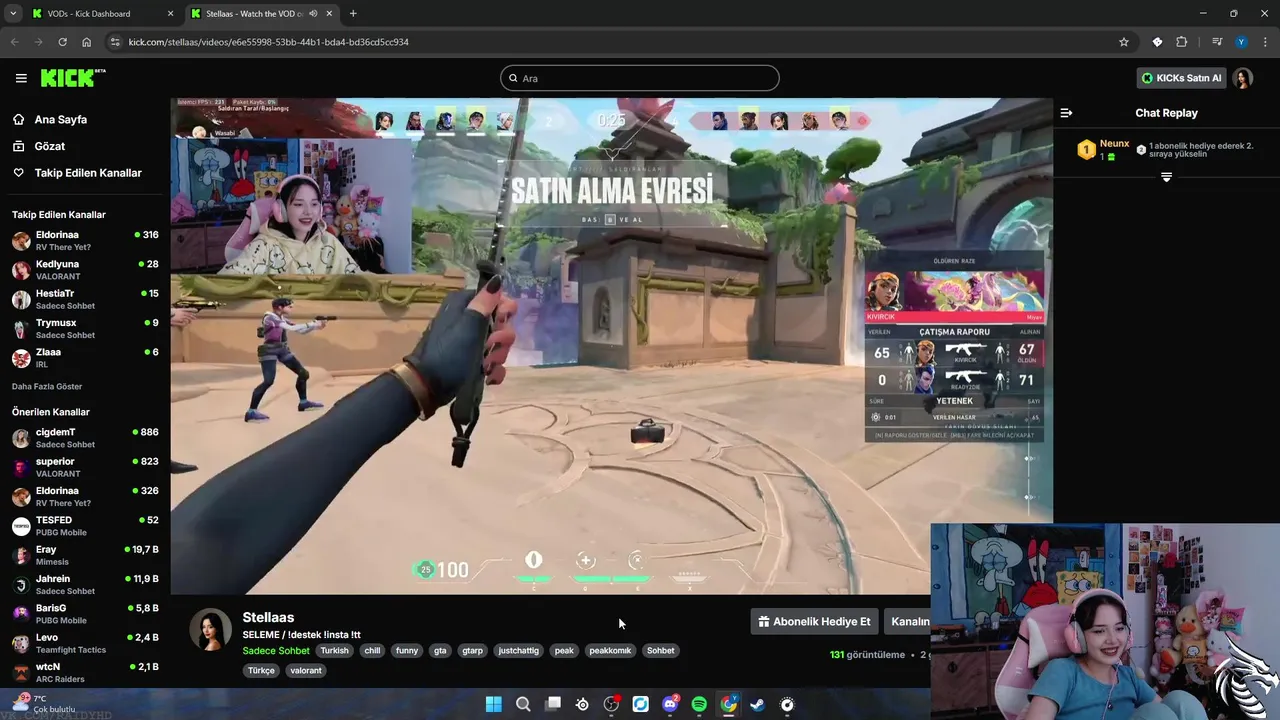Select the gtarp tag
Screen dimensions: 1280x720
472,650
